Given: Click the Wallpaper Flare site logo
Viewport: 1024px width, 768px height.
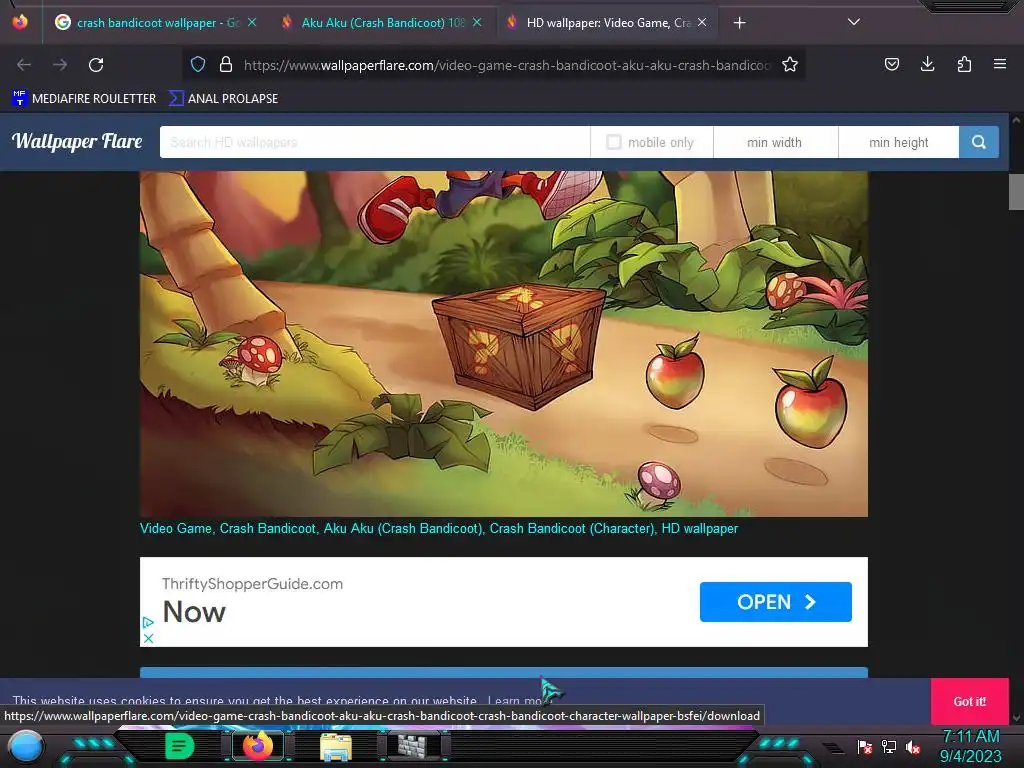Looking at the screenshot, I should pyautogui.click(x=77, y=141).
